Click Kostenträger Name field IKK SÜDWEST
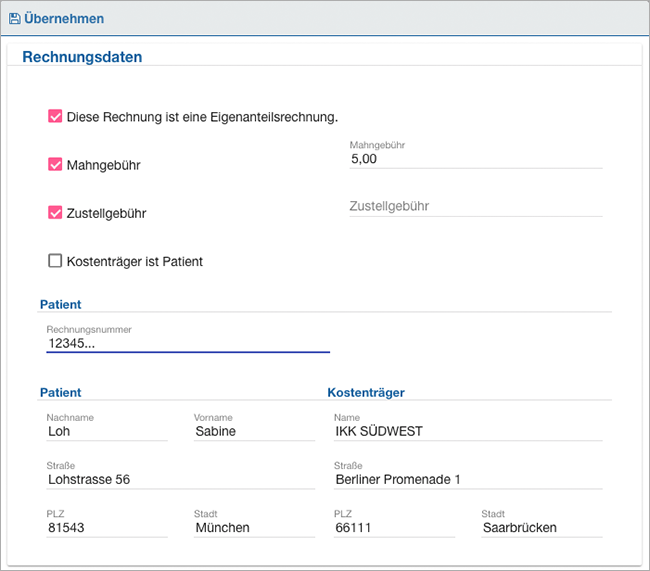The height and width of the screenshot is (571, 650). [468, 431]
